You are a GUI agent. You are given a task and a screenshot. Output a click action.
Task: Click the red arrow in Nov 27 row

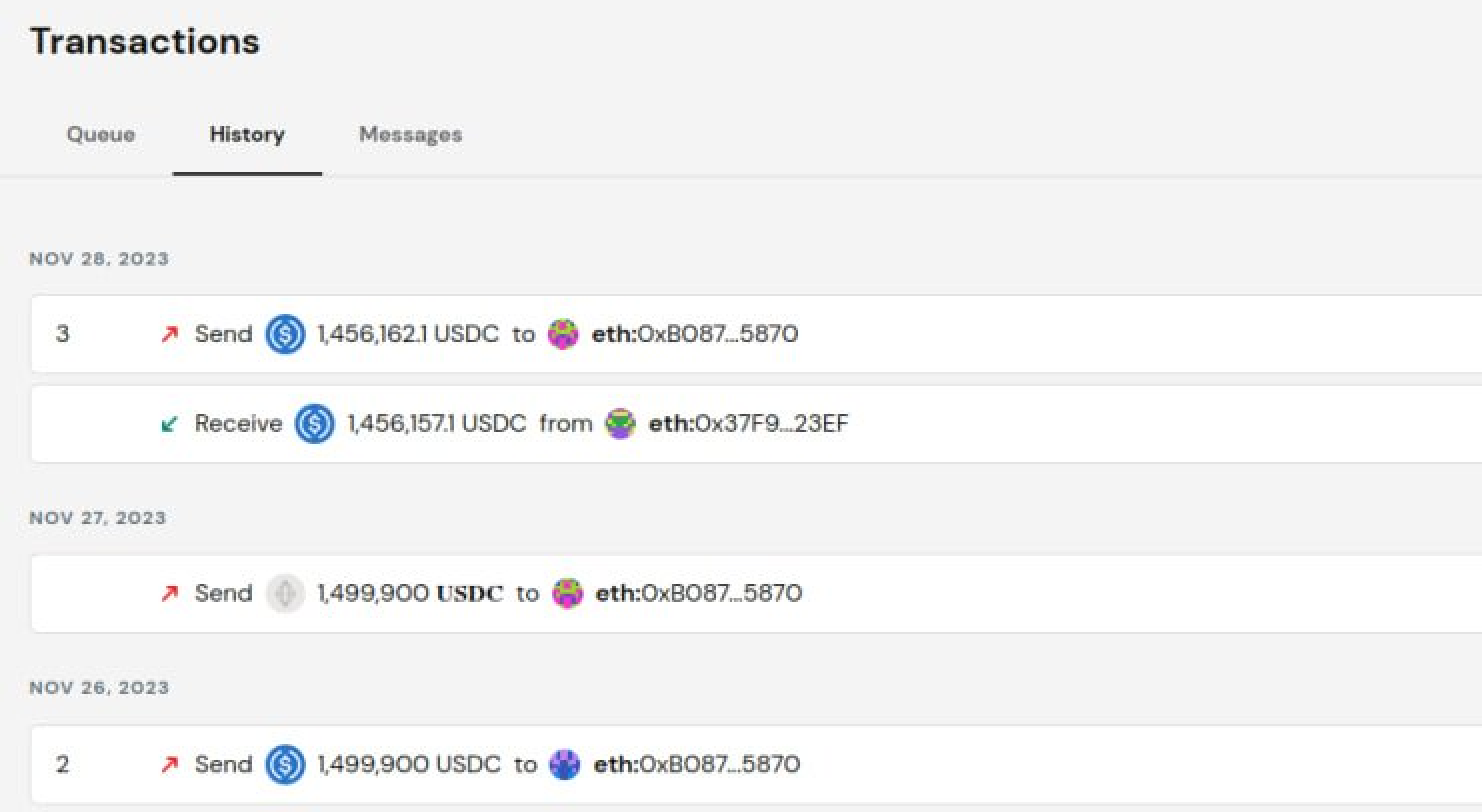tap(170, 594)
